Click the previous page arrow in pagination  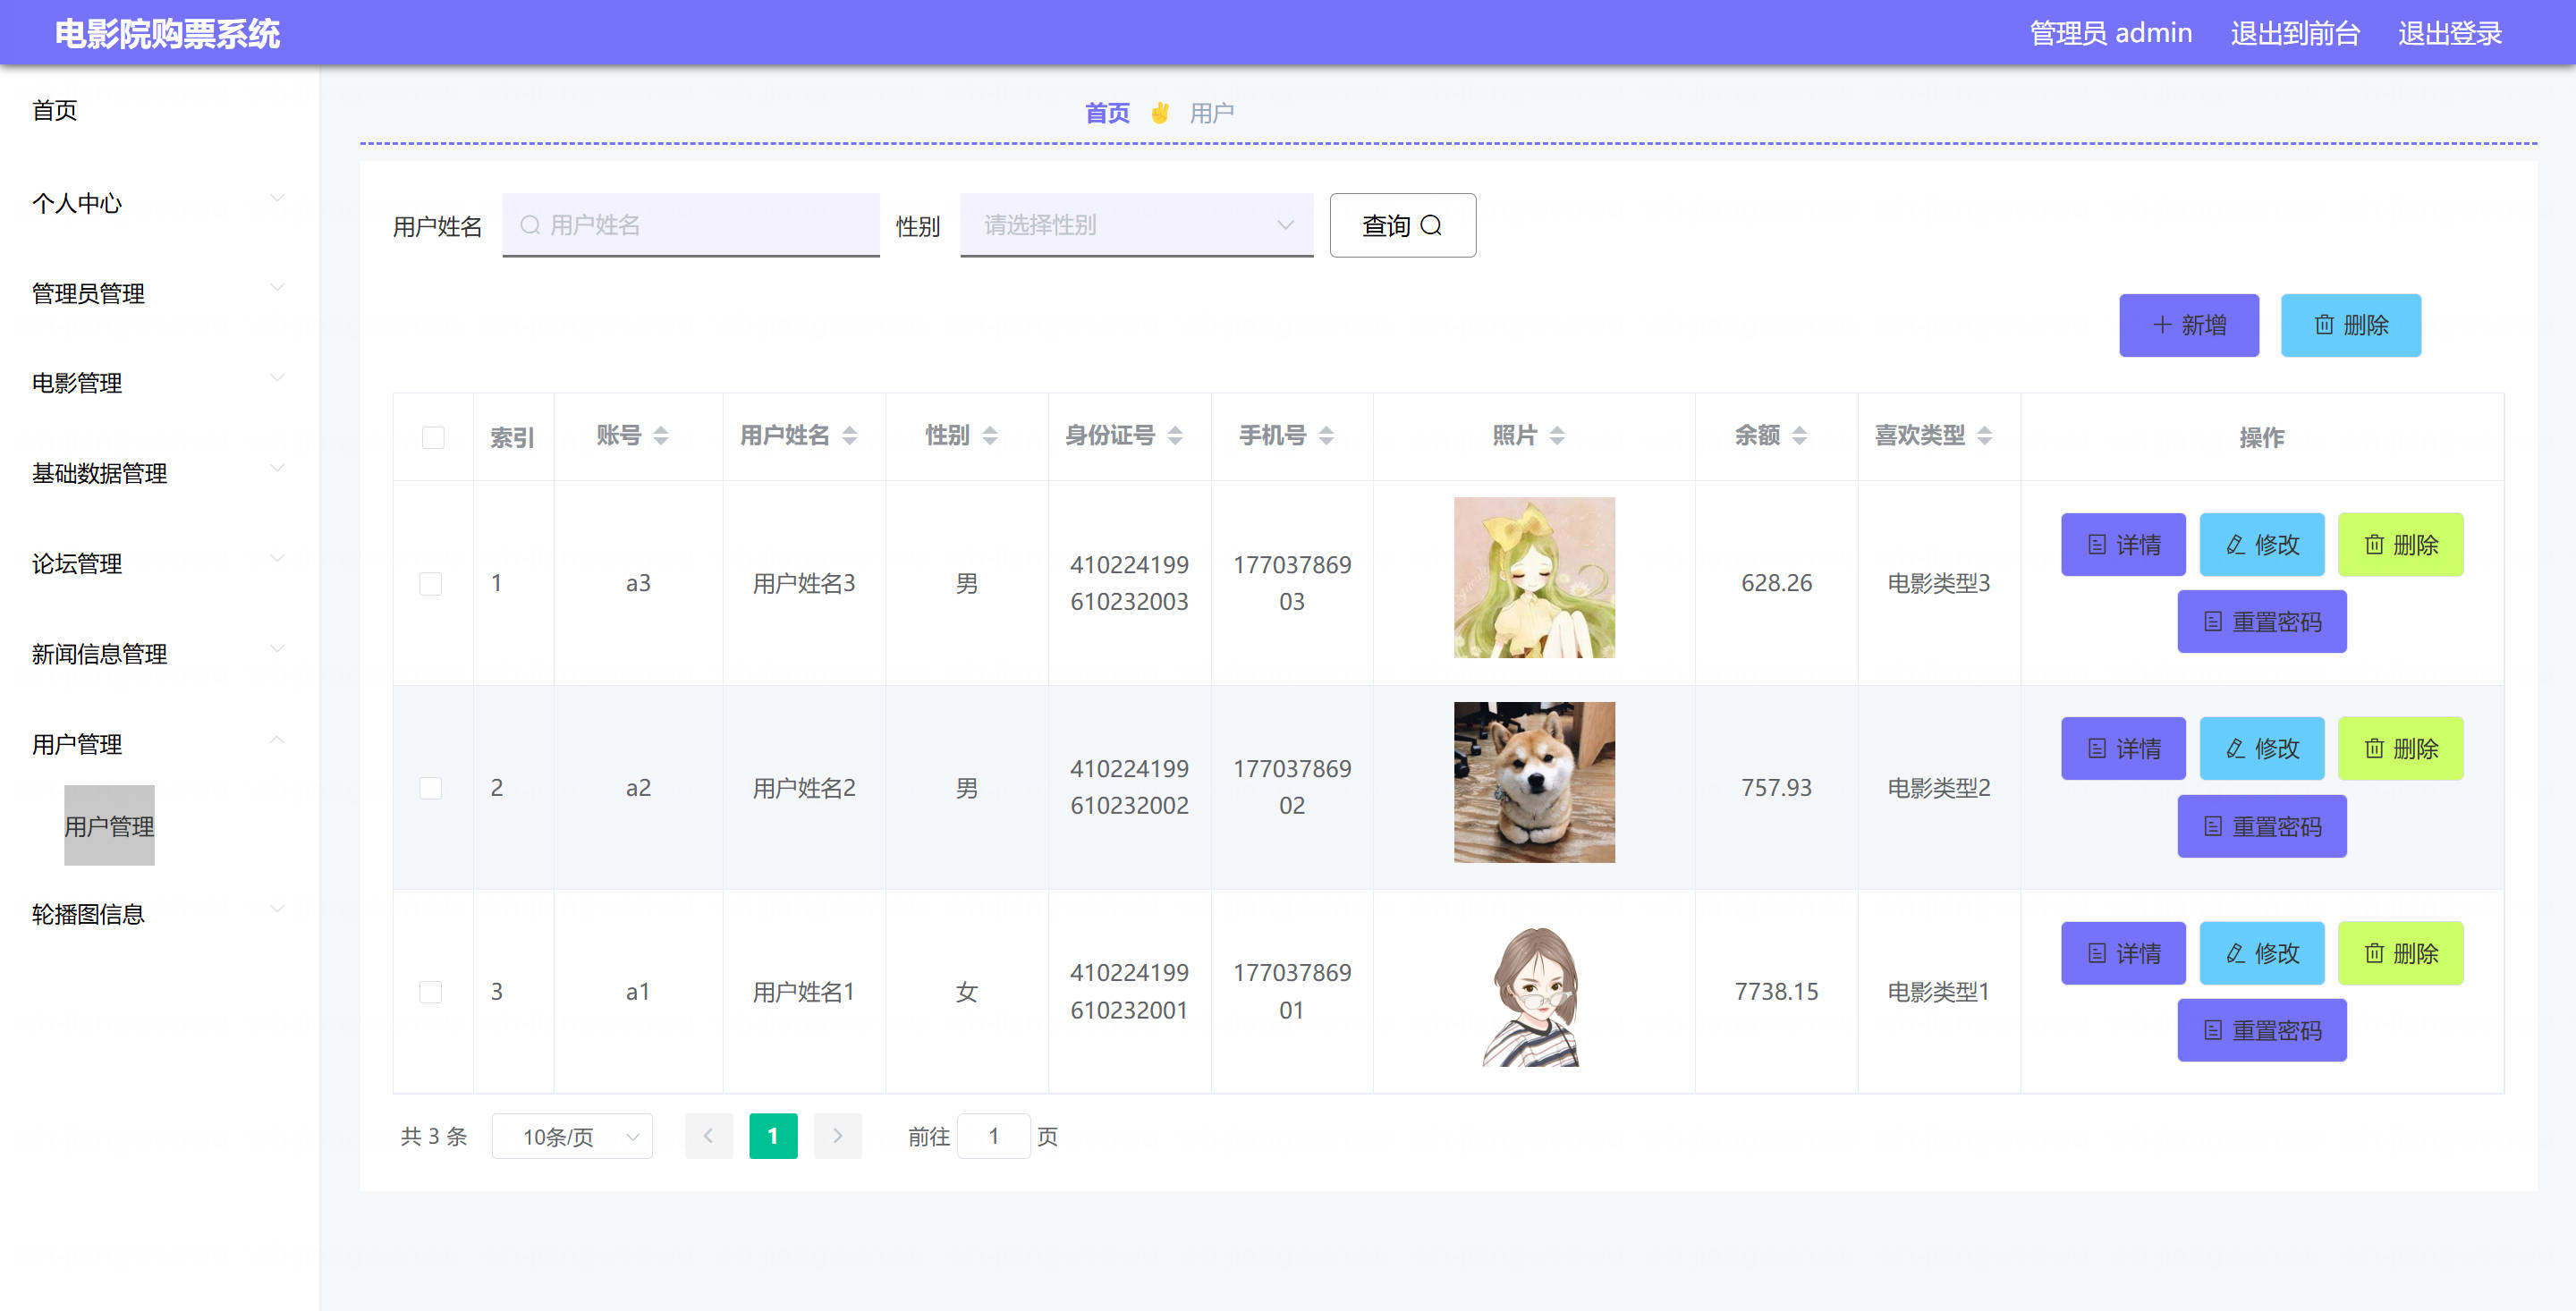click(x=708, y=1135)
